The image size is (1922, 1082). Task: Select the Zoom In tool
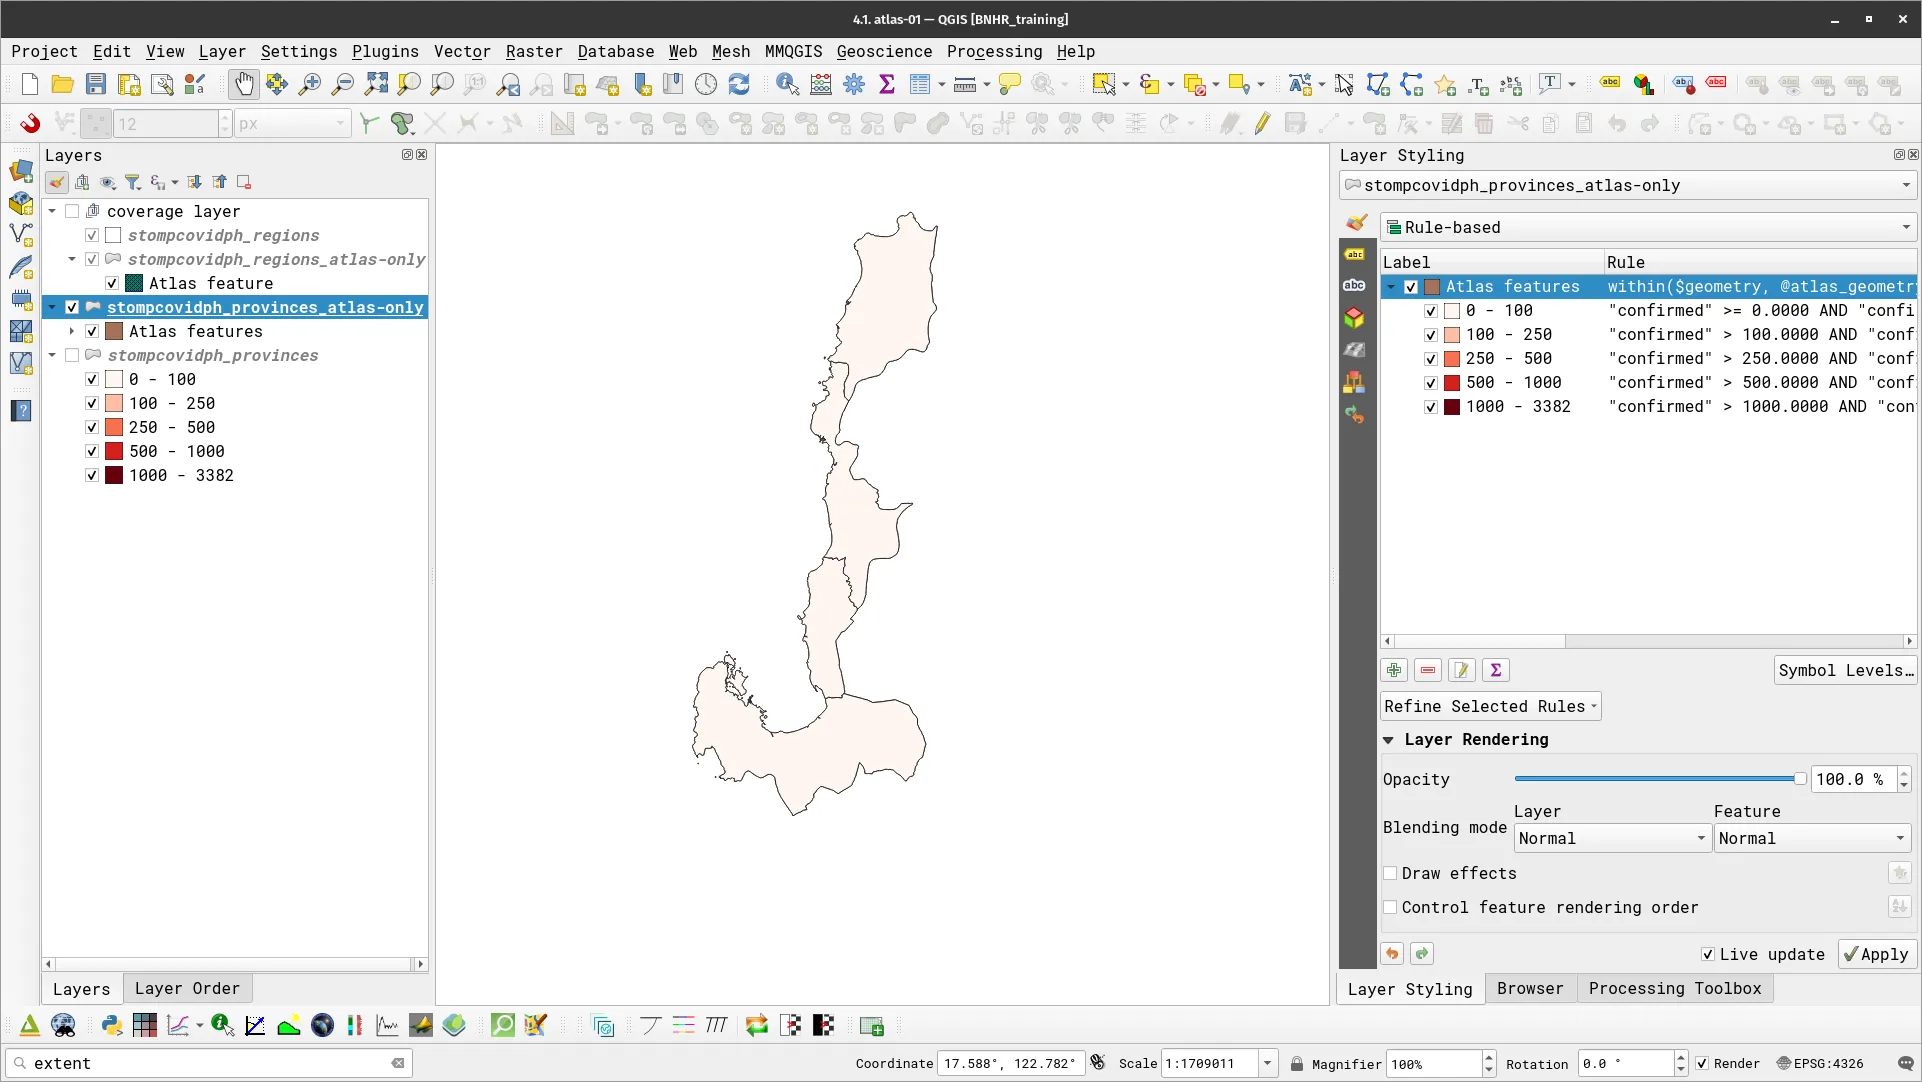pos(310,84)
